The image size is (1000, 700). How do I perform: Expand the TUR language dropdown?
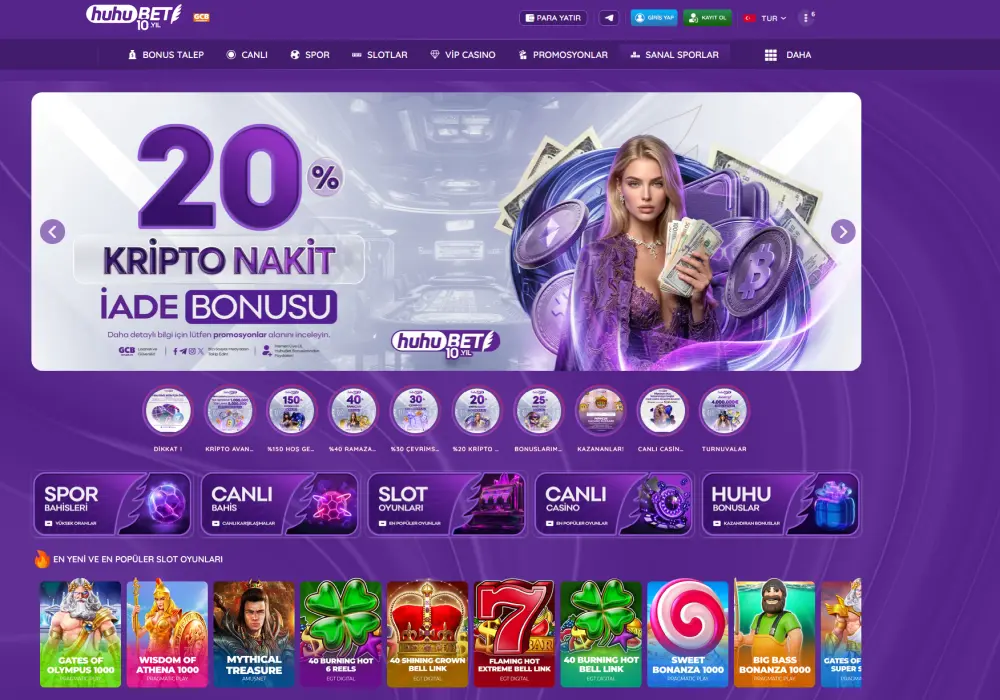click(765, 18)
